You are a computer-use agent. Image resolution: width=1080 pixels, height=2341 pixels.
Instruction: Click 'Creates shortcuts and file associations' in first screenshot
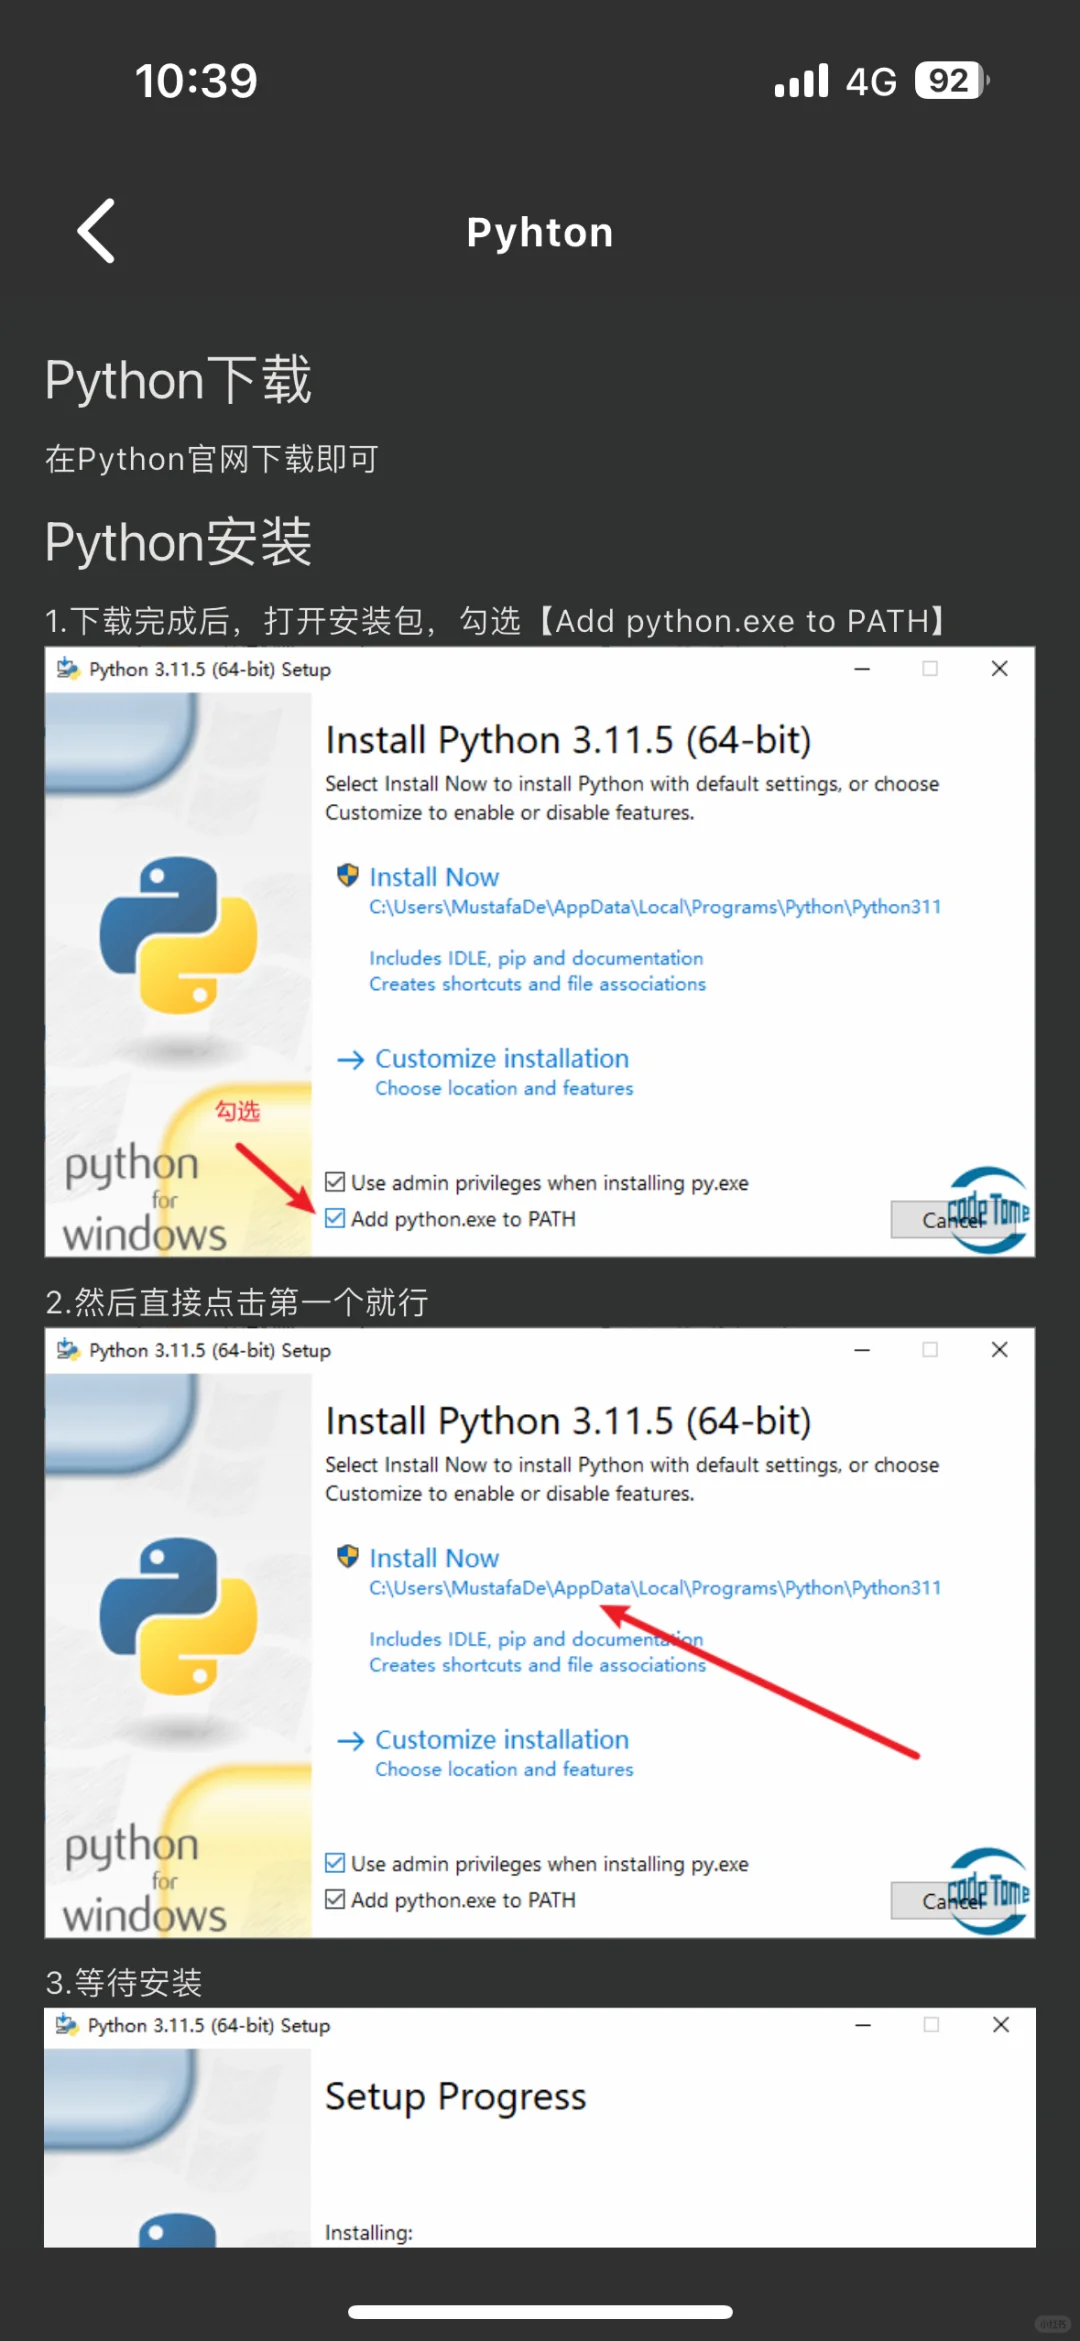point(537,984)
